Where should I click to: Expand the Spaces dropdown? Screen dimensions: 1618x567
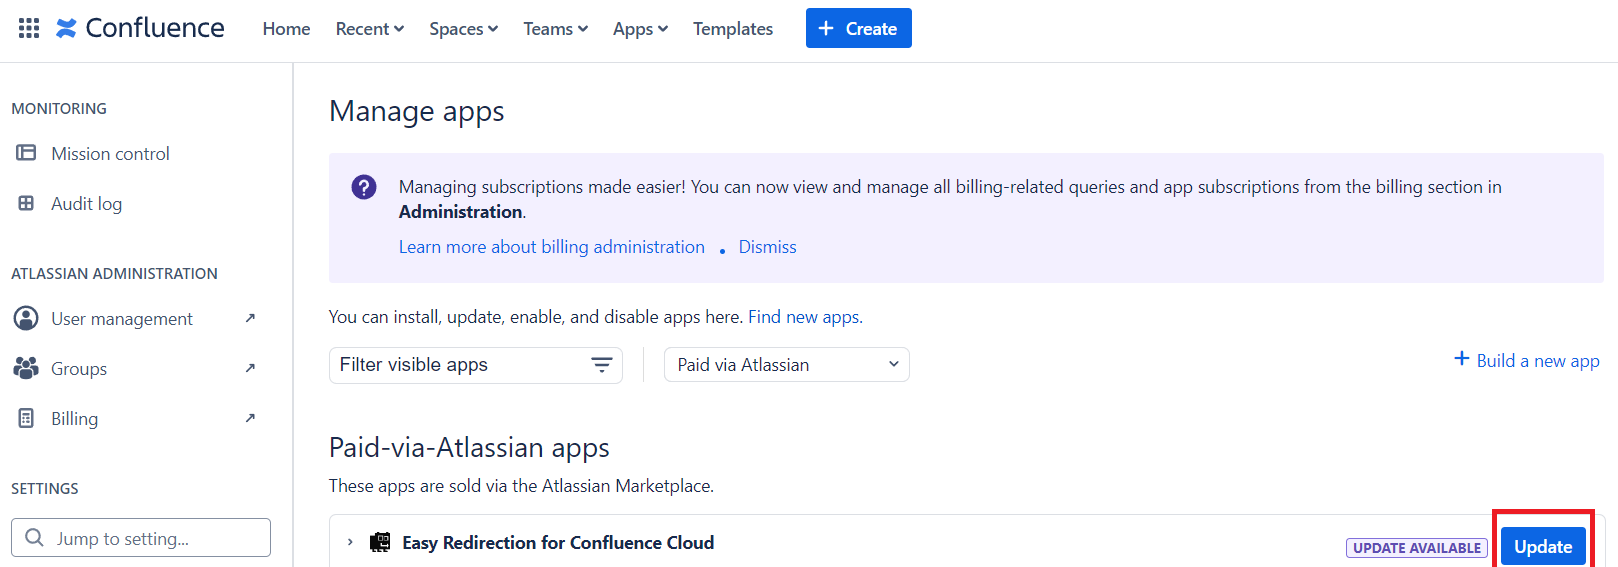coord(463,29)
